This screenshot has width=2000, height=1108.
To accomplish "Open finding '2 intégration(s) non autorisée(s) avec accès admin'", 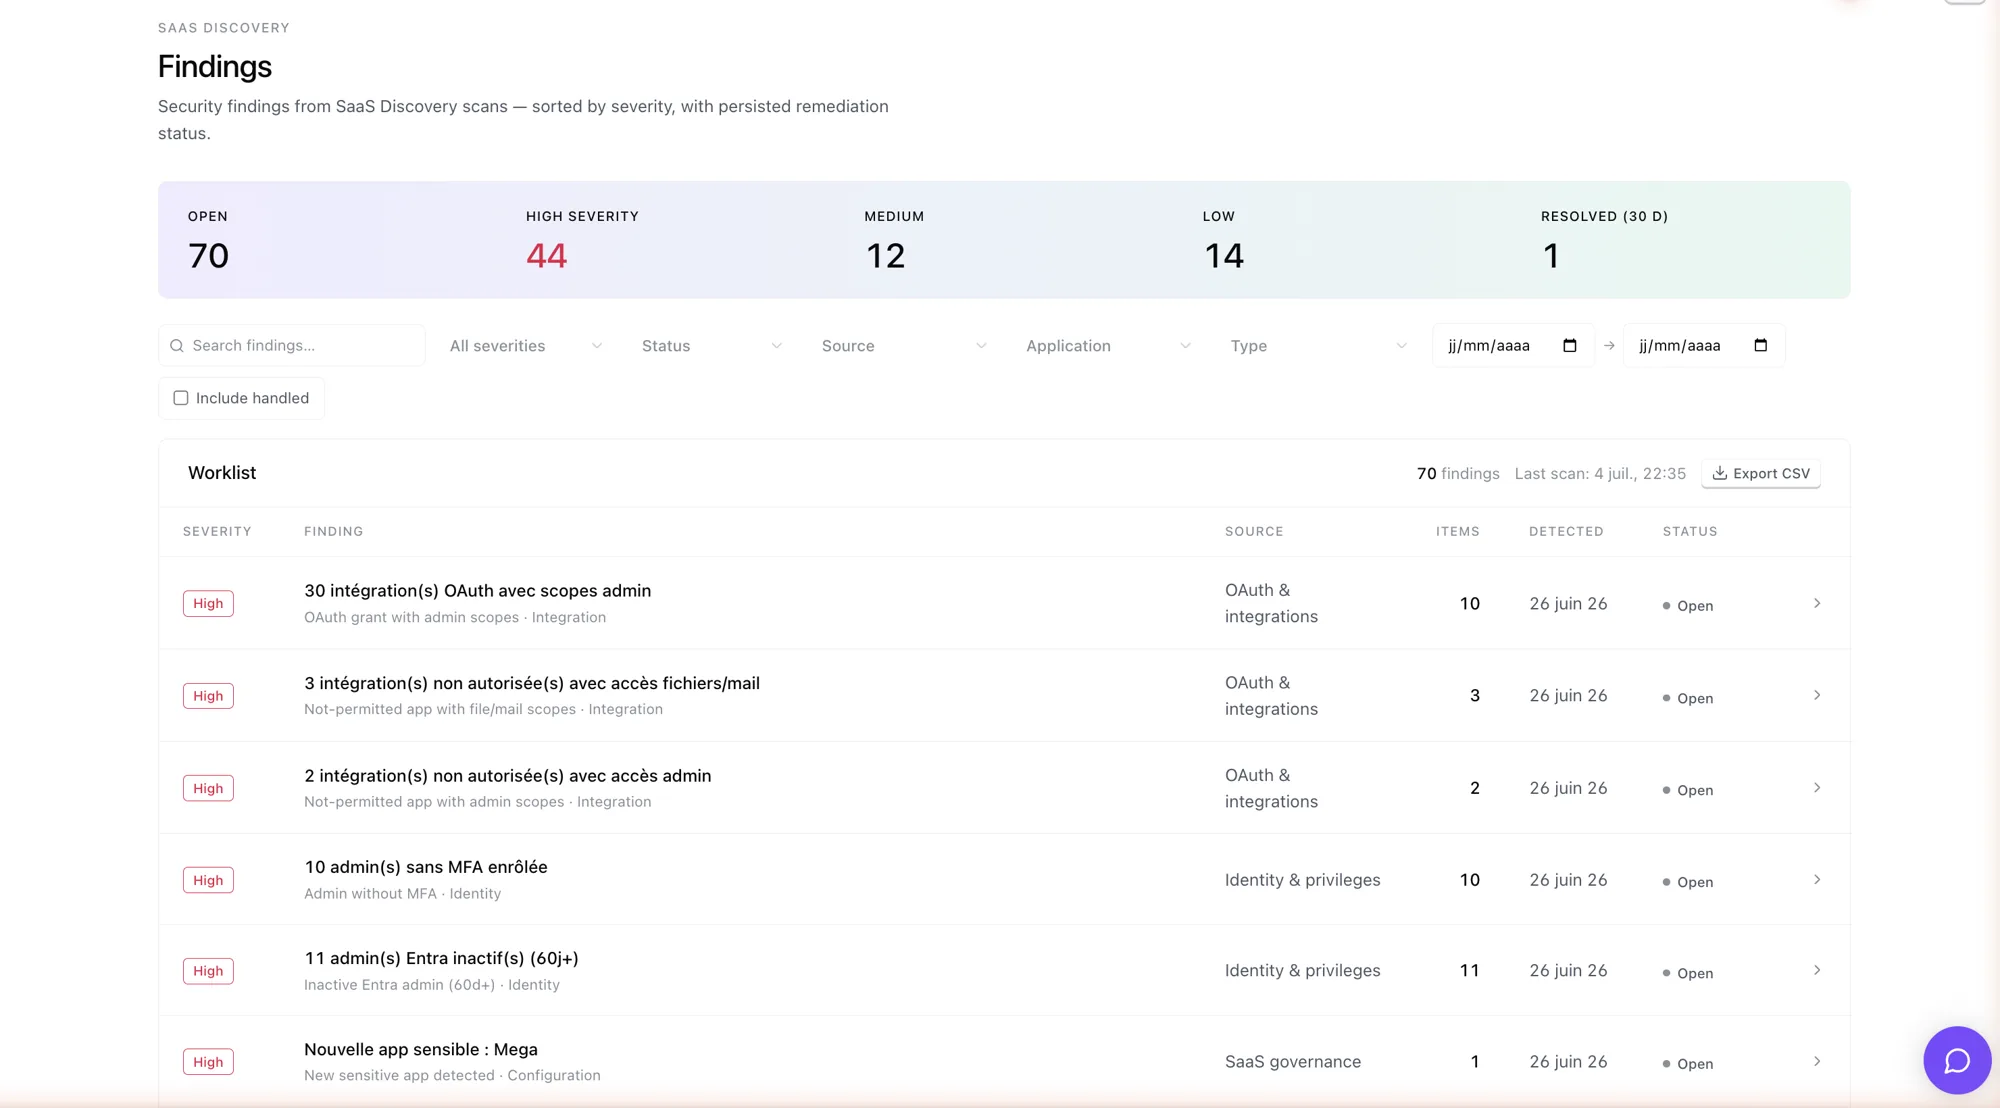I will coord(508,776).
